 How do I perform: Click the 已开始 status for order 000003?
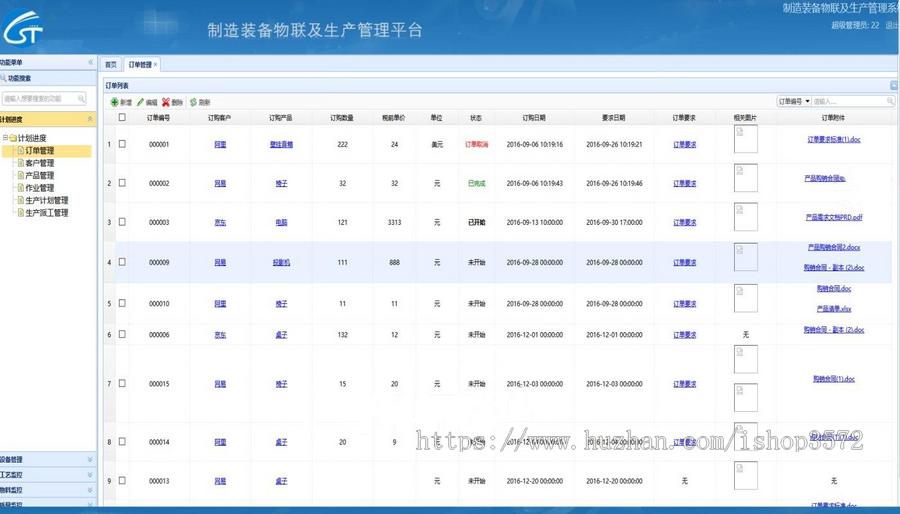(x=476, y=223)
